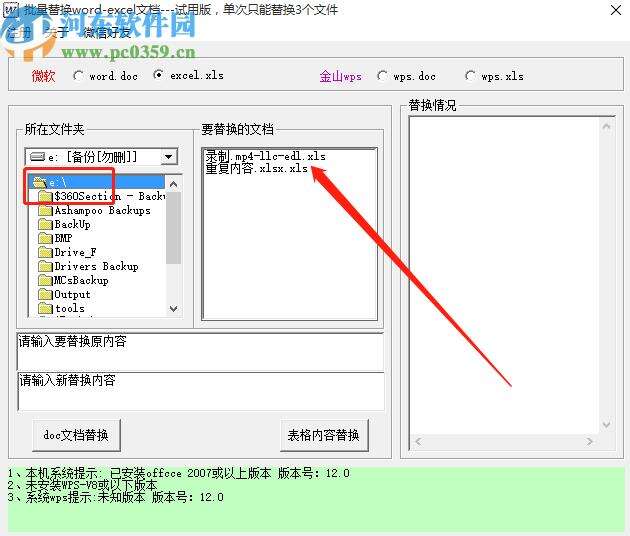
Task: Open the 关于 menu
Action: point(56,32)
